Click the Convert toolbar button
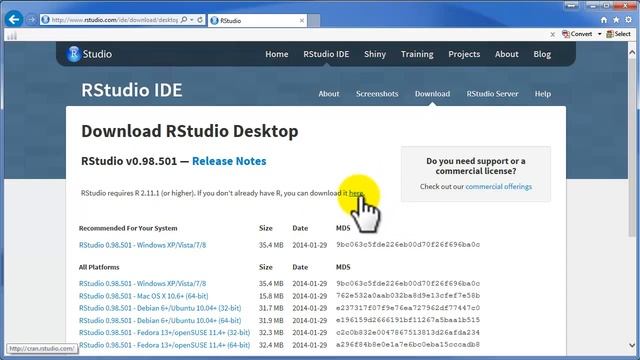 click(x=577, y=34)
